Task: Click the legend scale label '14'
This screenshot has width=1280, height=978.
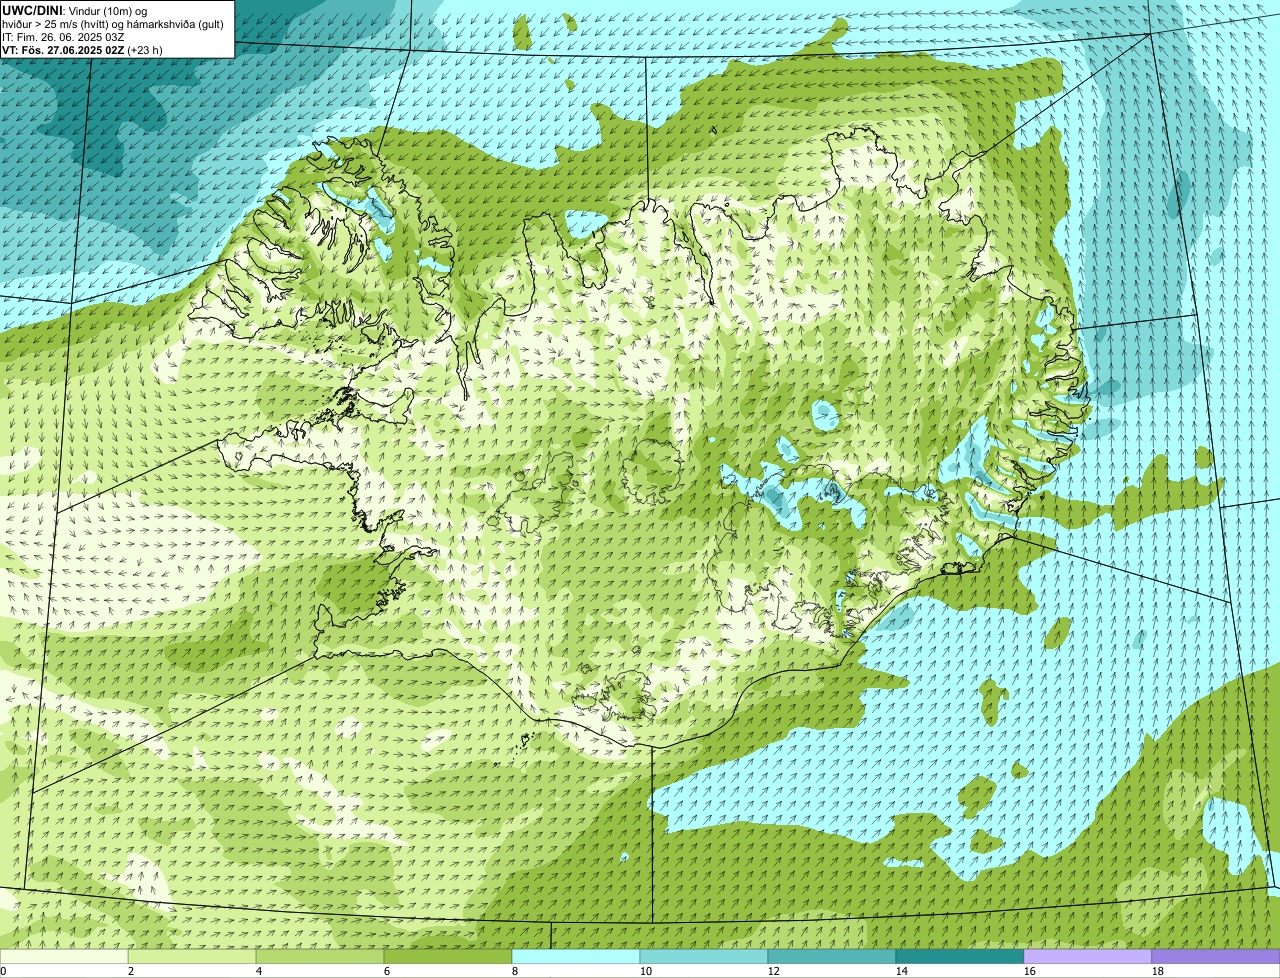Action: coord(902,971)
